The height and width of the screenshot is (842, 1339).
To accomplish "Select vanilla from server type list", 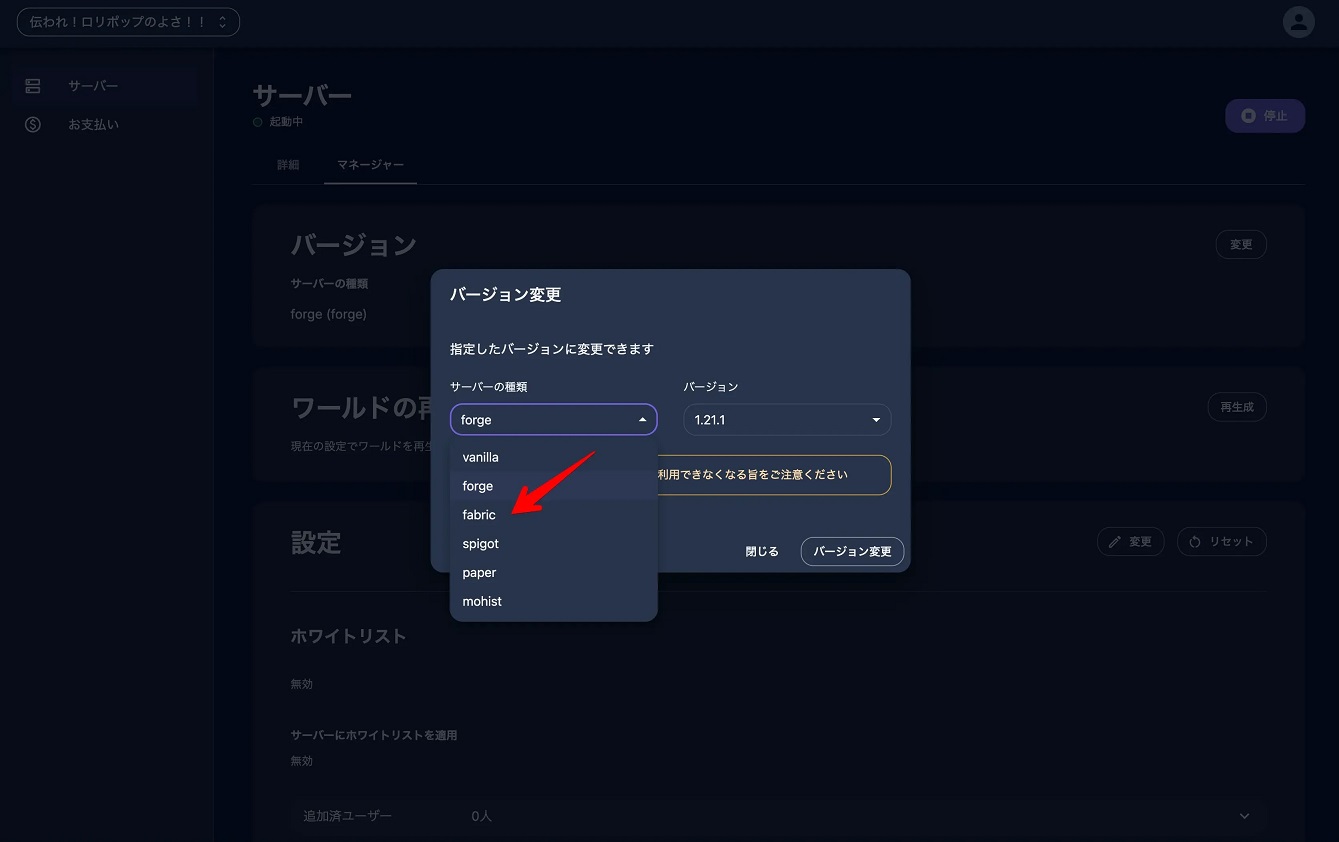I will [x=481, y=457].
